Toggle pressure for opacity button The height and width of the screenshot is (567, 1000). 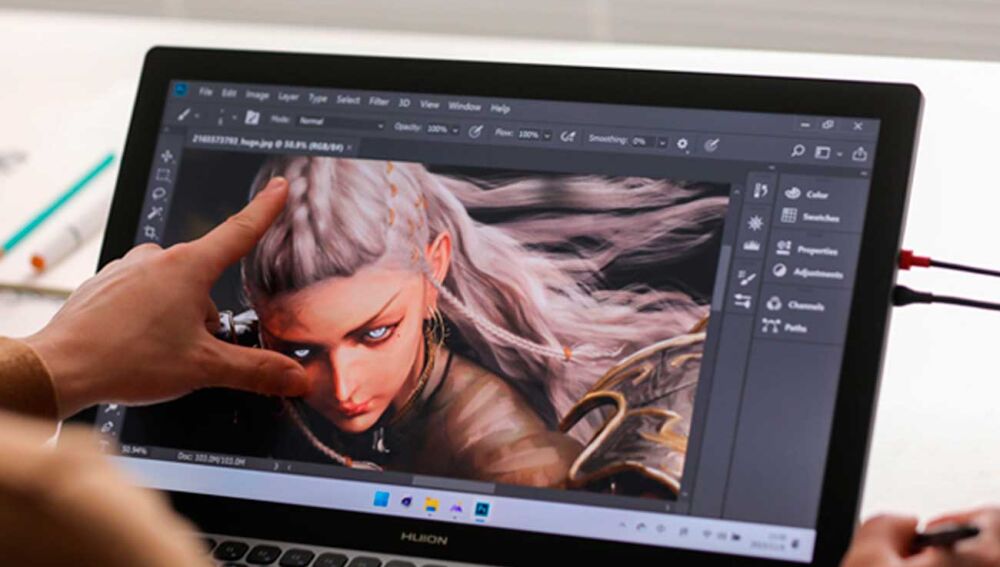pos(476,131)
